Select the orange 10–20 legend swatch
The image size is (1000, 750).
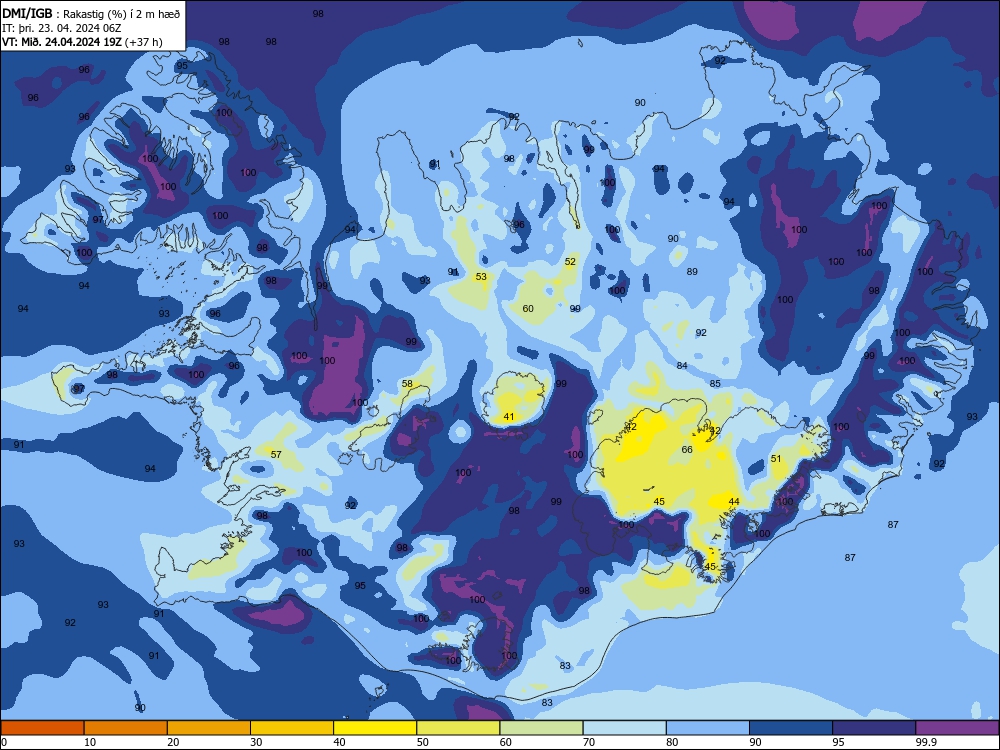(x=126, y=728)
